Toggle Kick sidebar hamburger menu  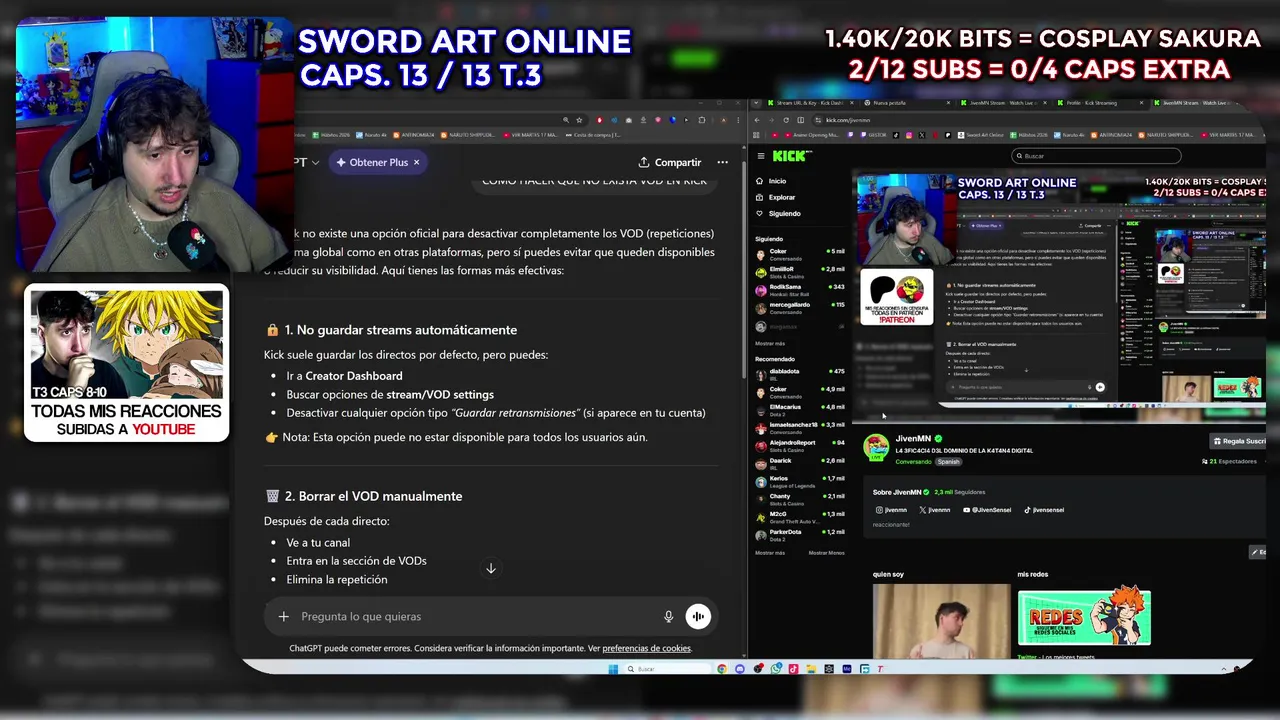click(761, 156)
